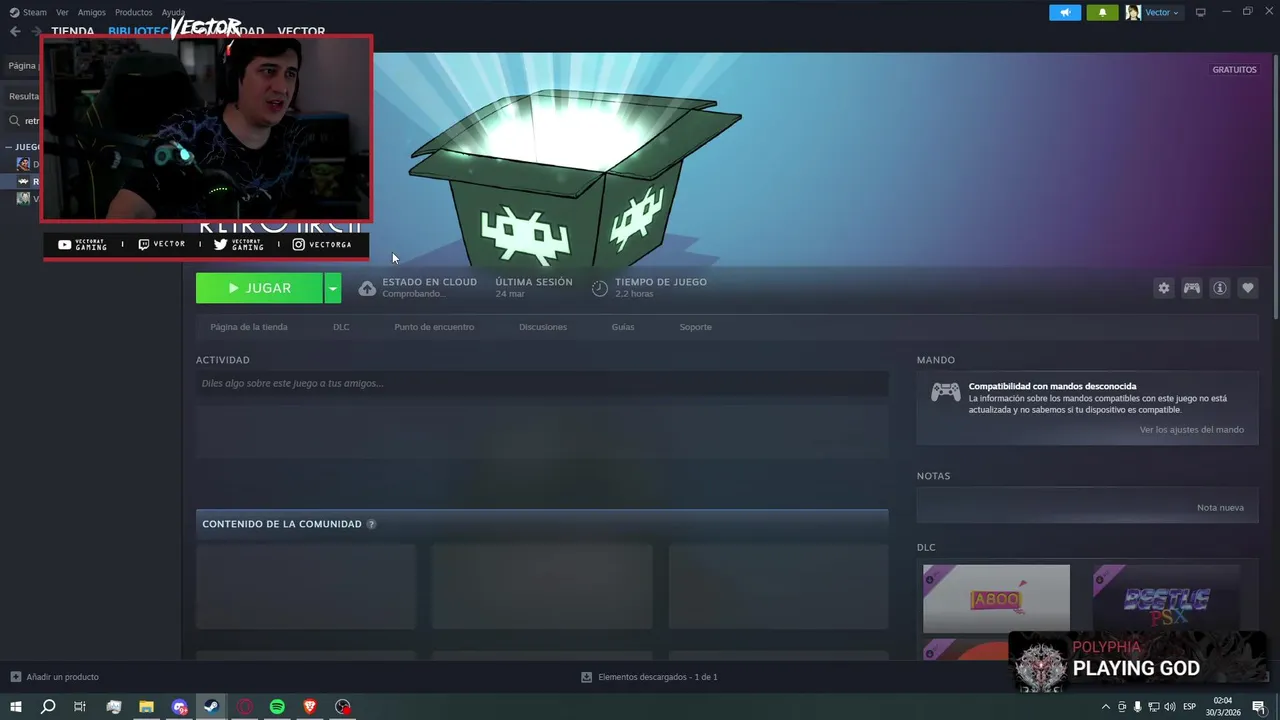Click Nota nueva button
Screen dimensions: 1280x720
pyautogui.click(x=1220, y=508)
